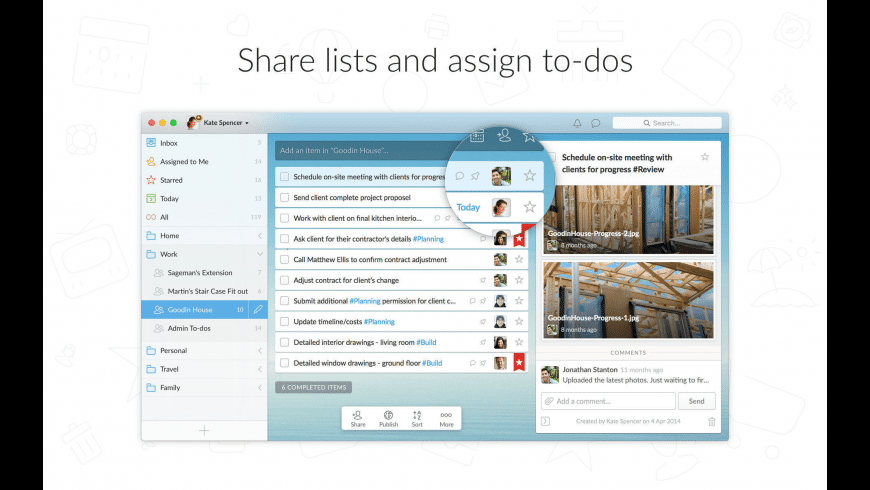Click the paperclip attach icon in comment box
This screenshot has height=490, width=870.
point(549,401)
